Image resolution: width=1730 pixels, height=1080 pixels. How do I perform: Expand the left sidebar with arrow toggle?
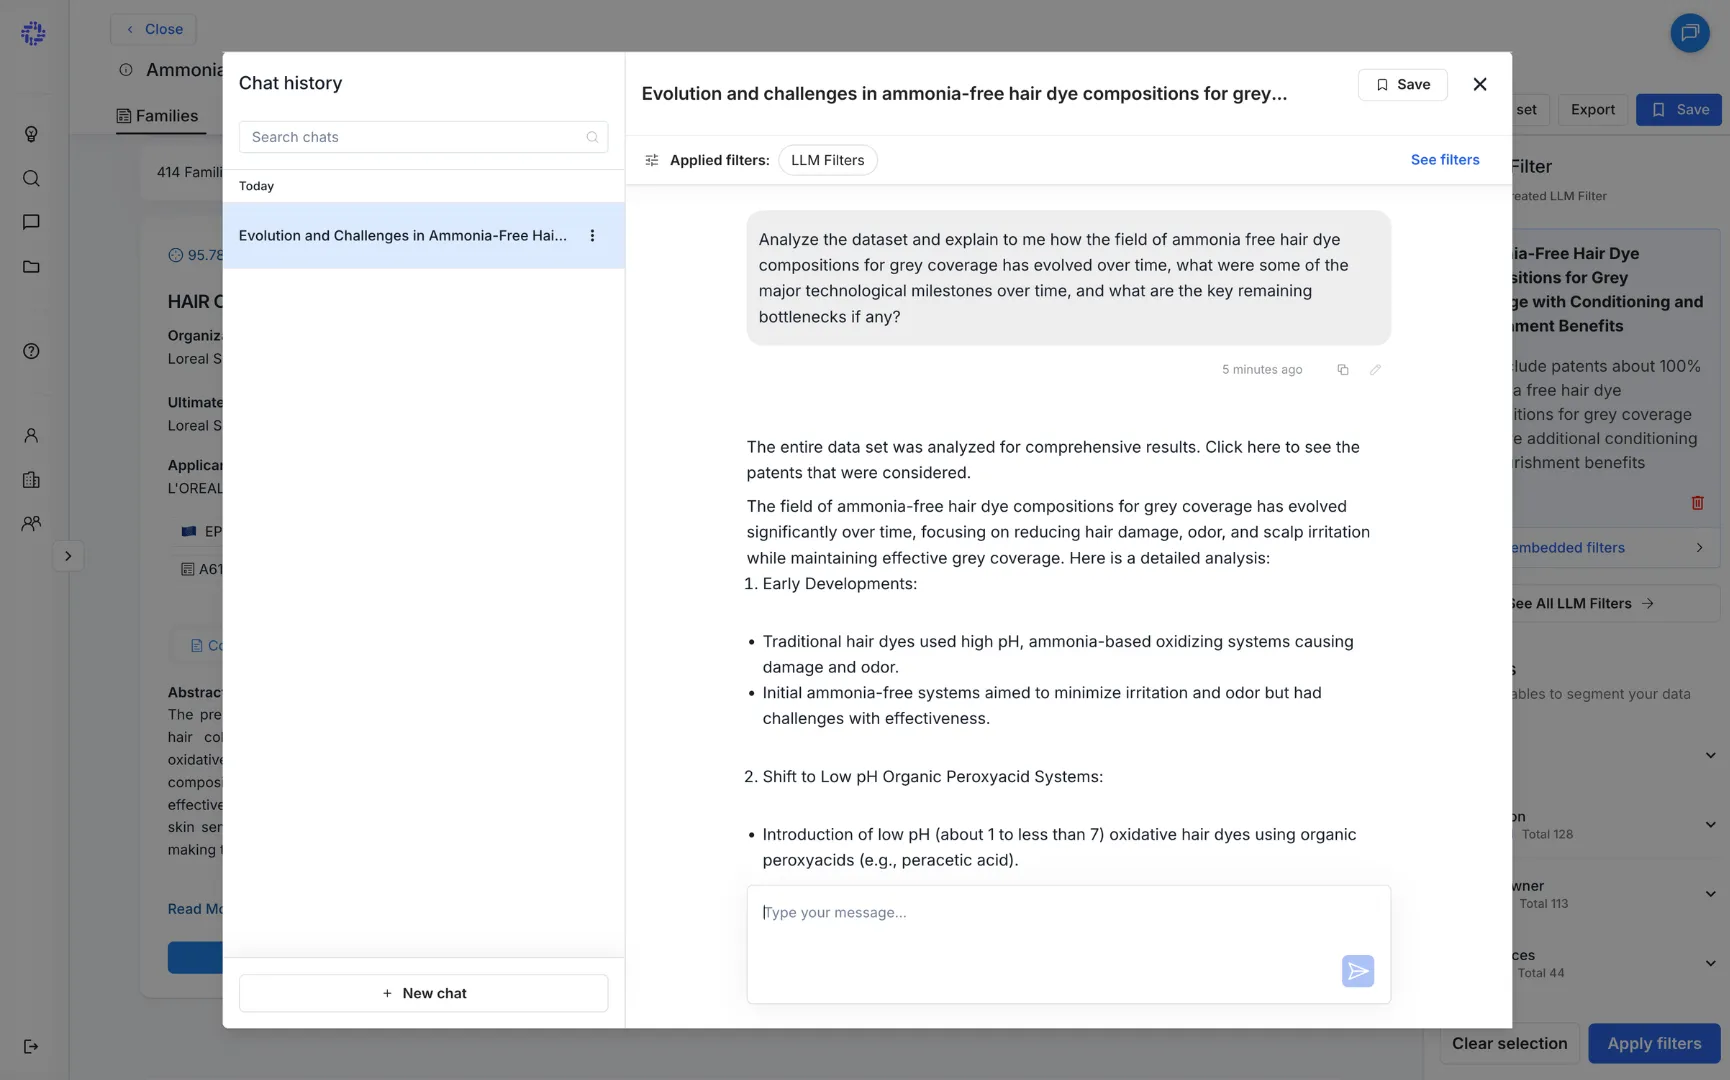tap(68, 556)
